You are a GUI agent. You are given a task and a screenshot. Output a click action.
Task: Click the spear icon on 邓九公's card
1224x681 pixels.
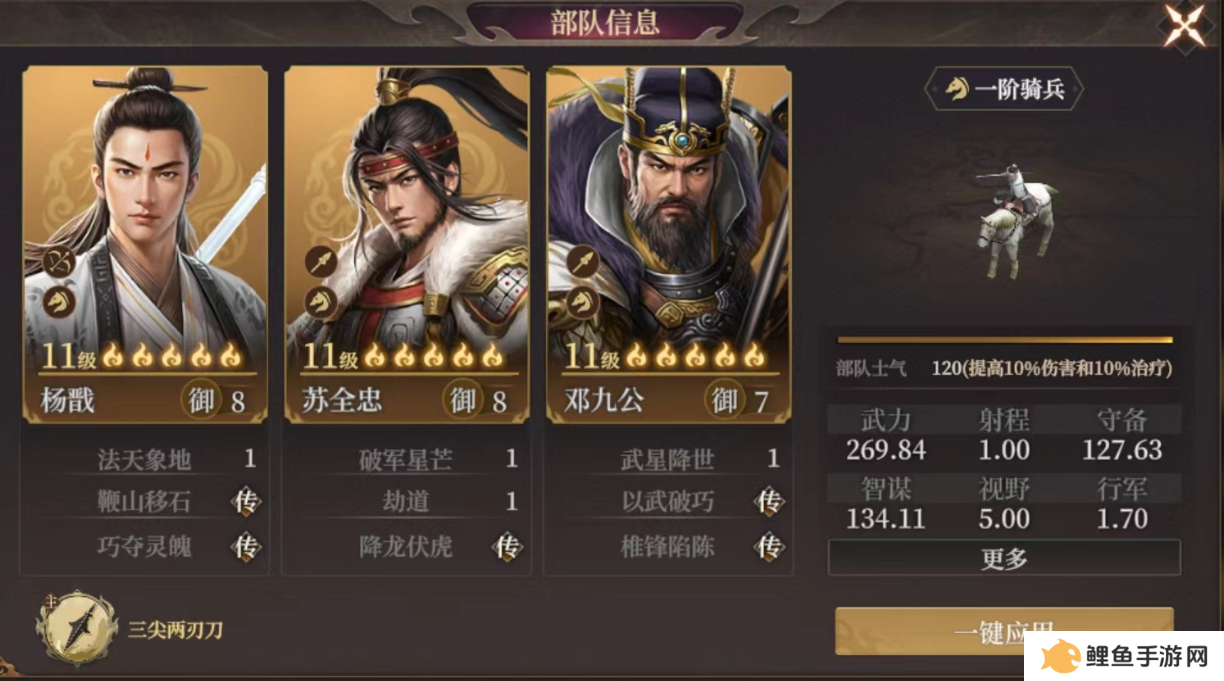tap(582, 263)
